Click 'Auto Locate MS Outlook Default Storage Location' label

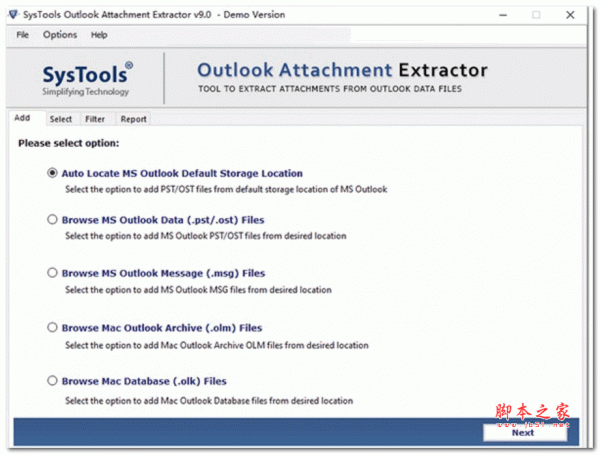(182, 173)
